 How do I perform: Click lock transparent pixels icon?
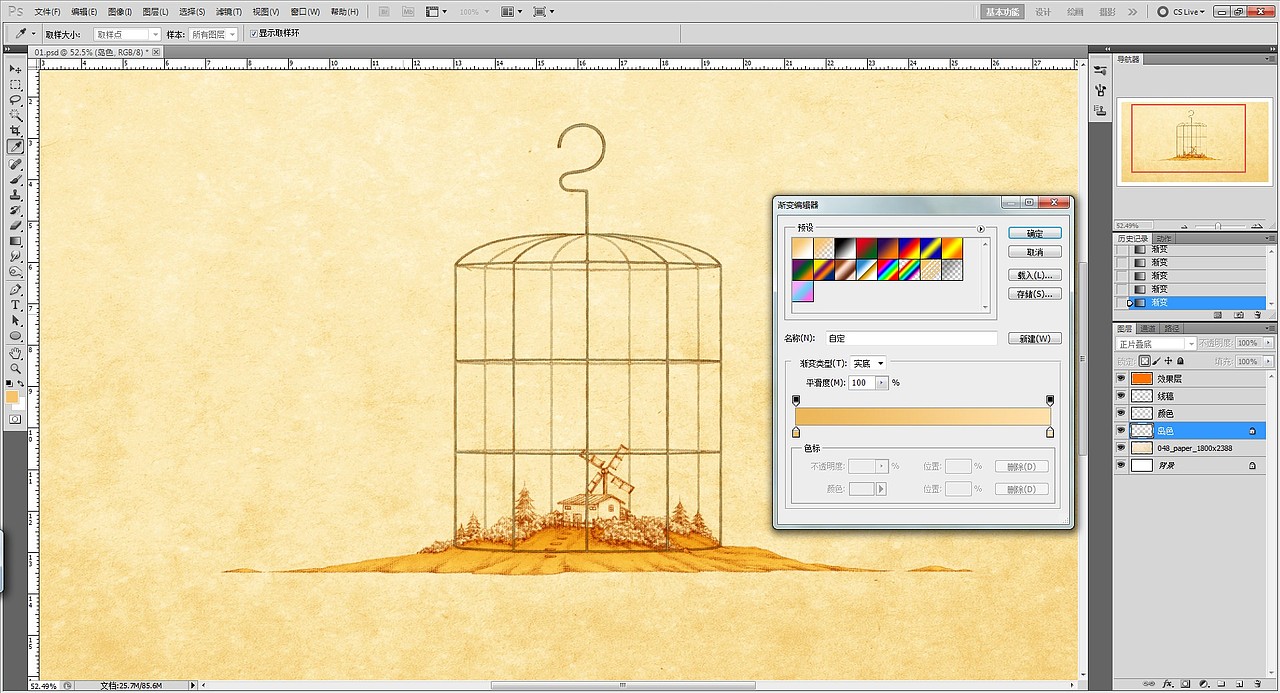coord(1145,361)
